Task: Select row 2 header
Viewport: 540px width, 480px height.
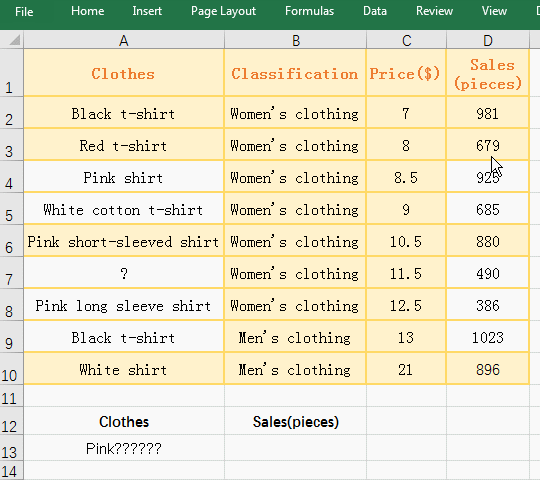Action: click(x=11, y=112)
